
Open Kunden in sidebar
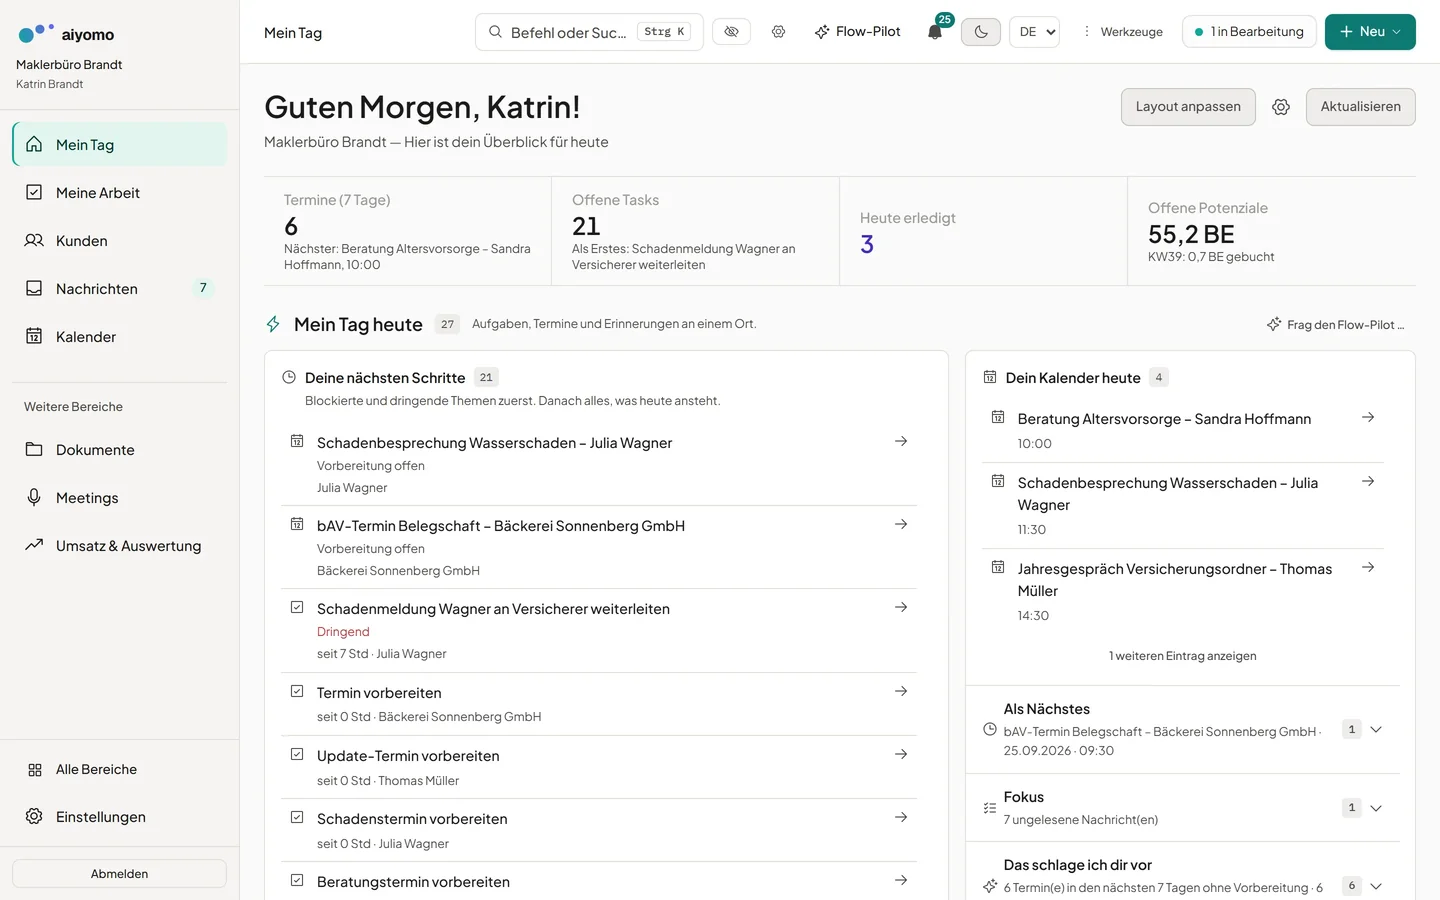(120, 240)
